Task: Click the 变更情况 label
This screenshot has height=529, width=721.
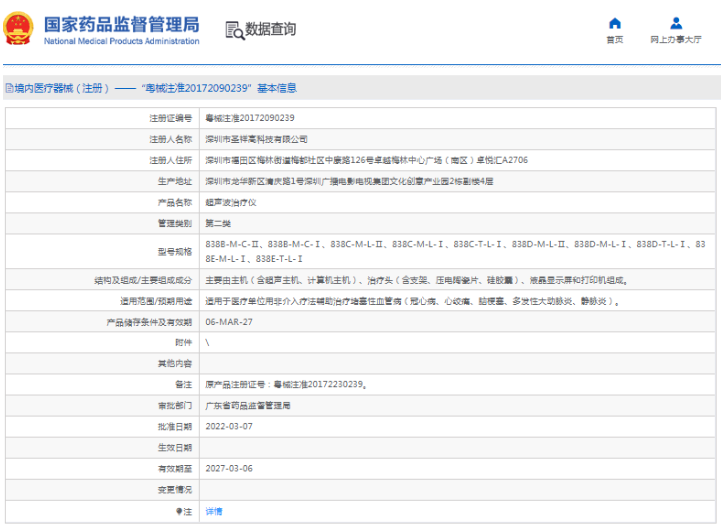Action: (175, 489)
